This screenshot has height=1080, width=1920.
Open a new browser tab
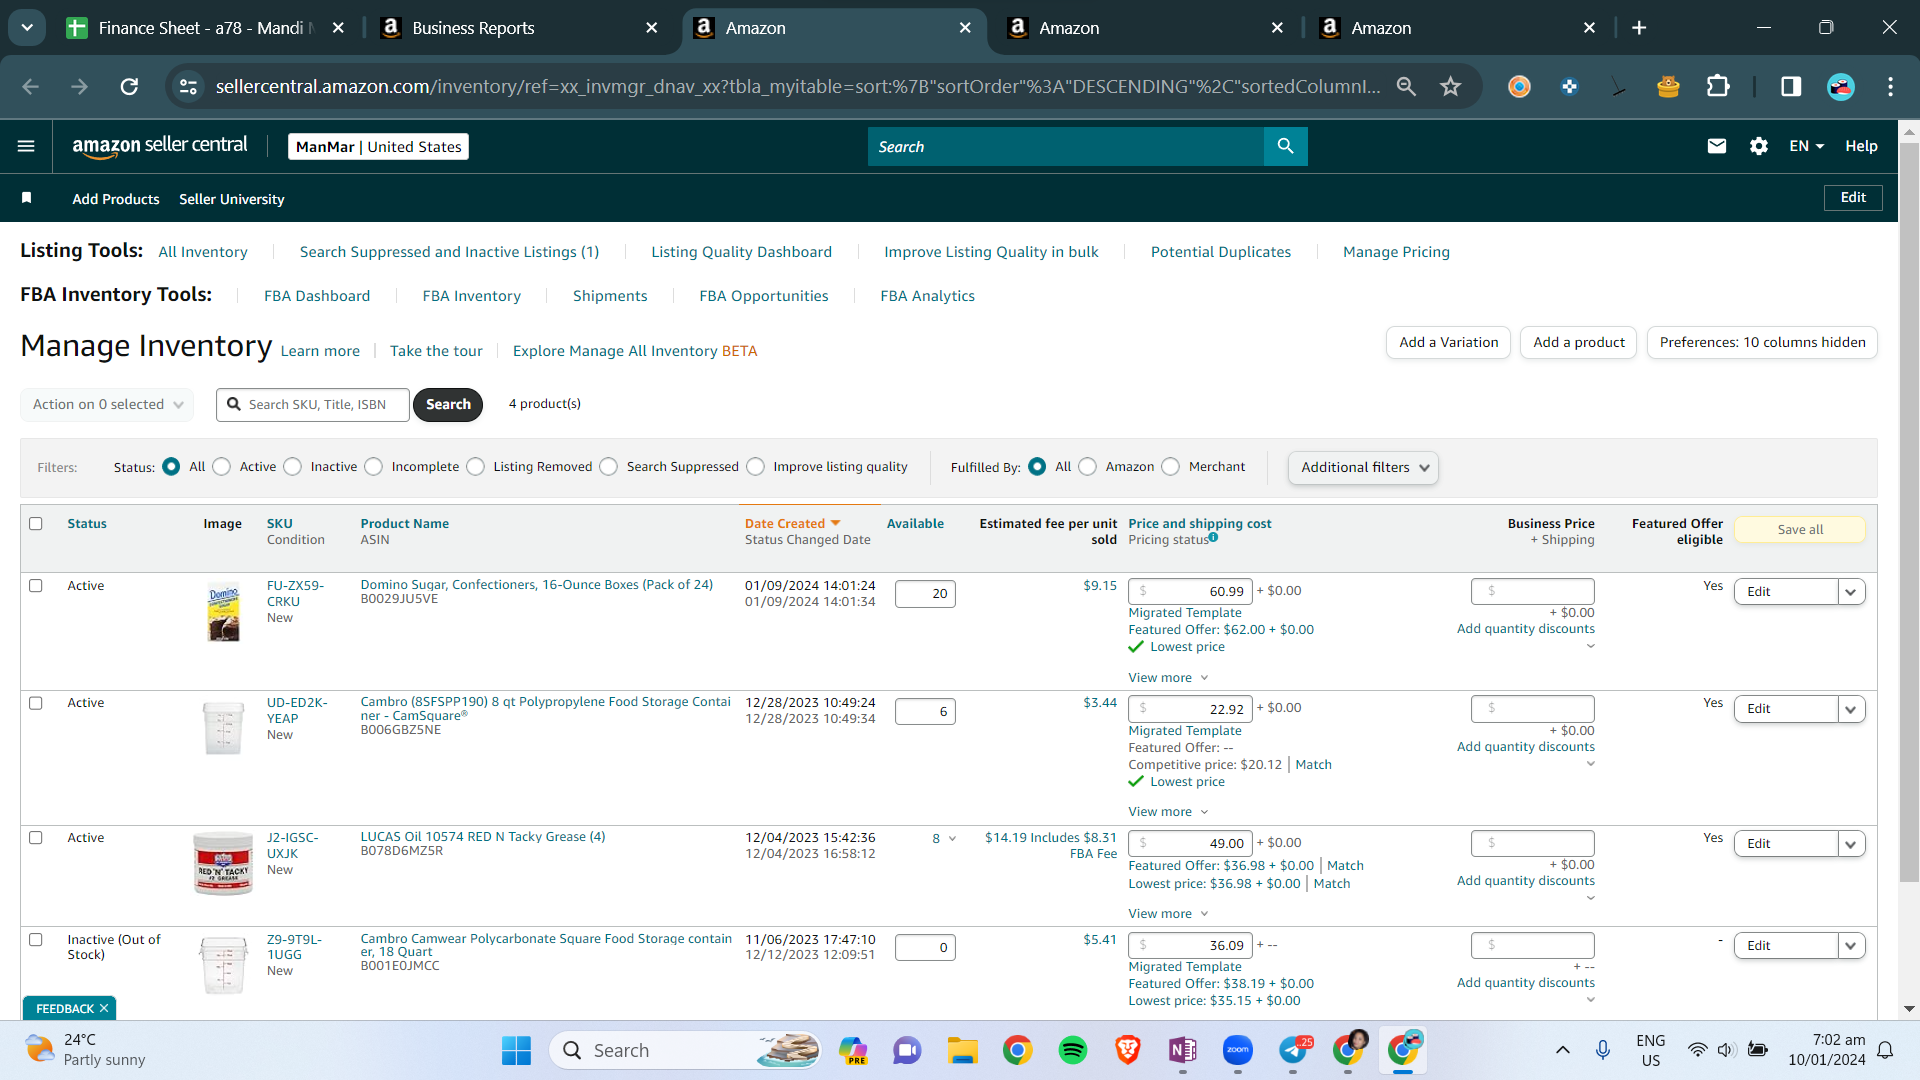click(x=1639, y=28)
